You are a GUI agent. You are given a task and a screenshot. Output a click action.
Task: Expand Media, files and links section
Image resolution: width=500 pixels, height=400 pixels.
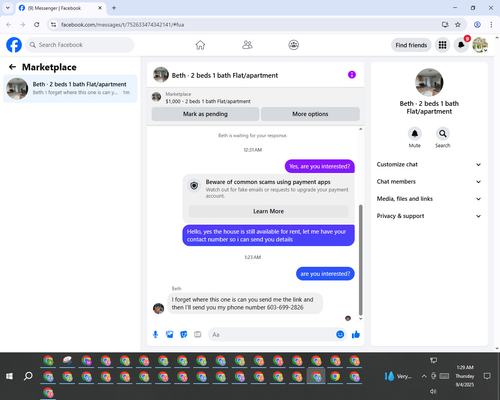(429, 199)
